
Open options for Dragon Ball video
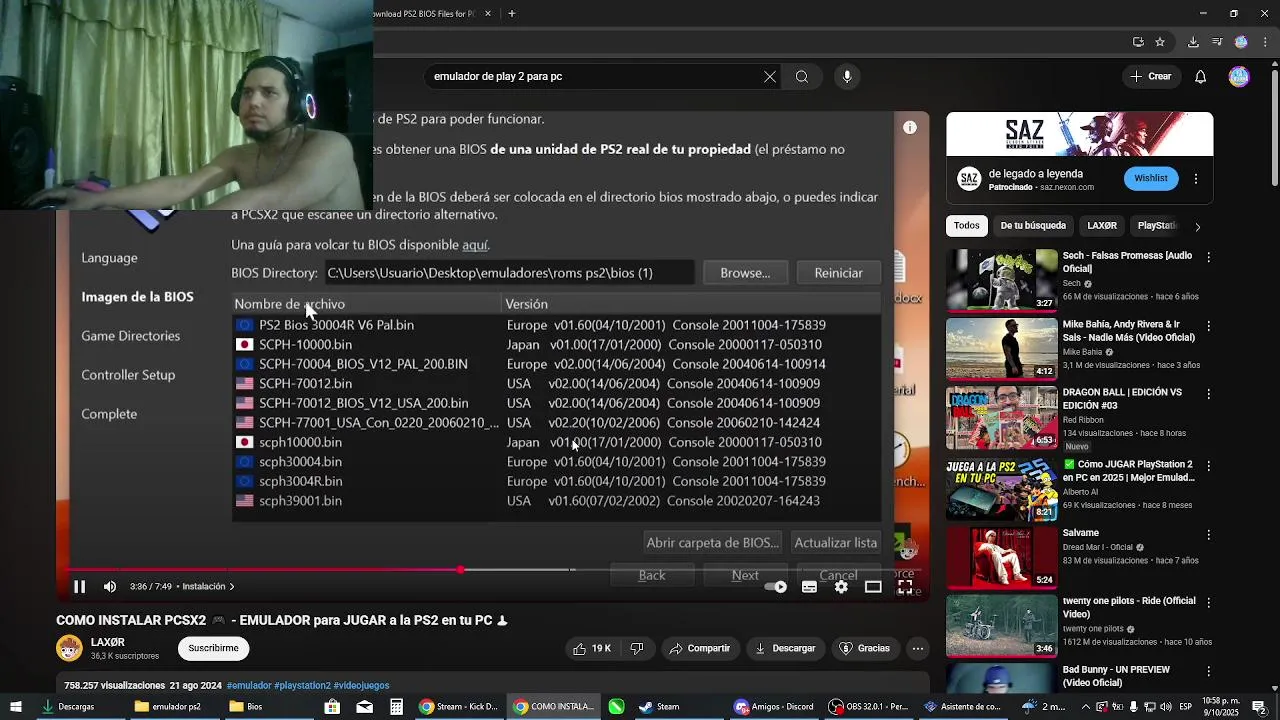click(1208, 395)
